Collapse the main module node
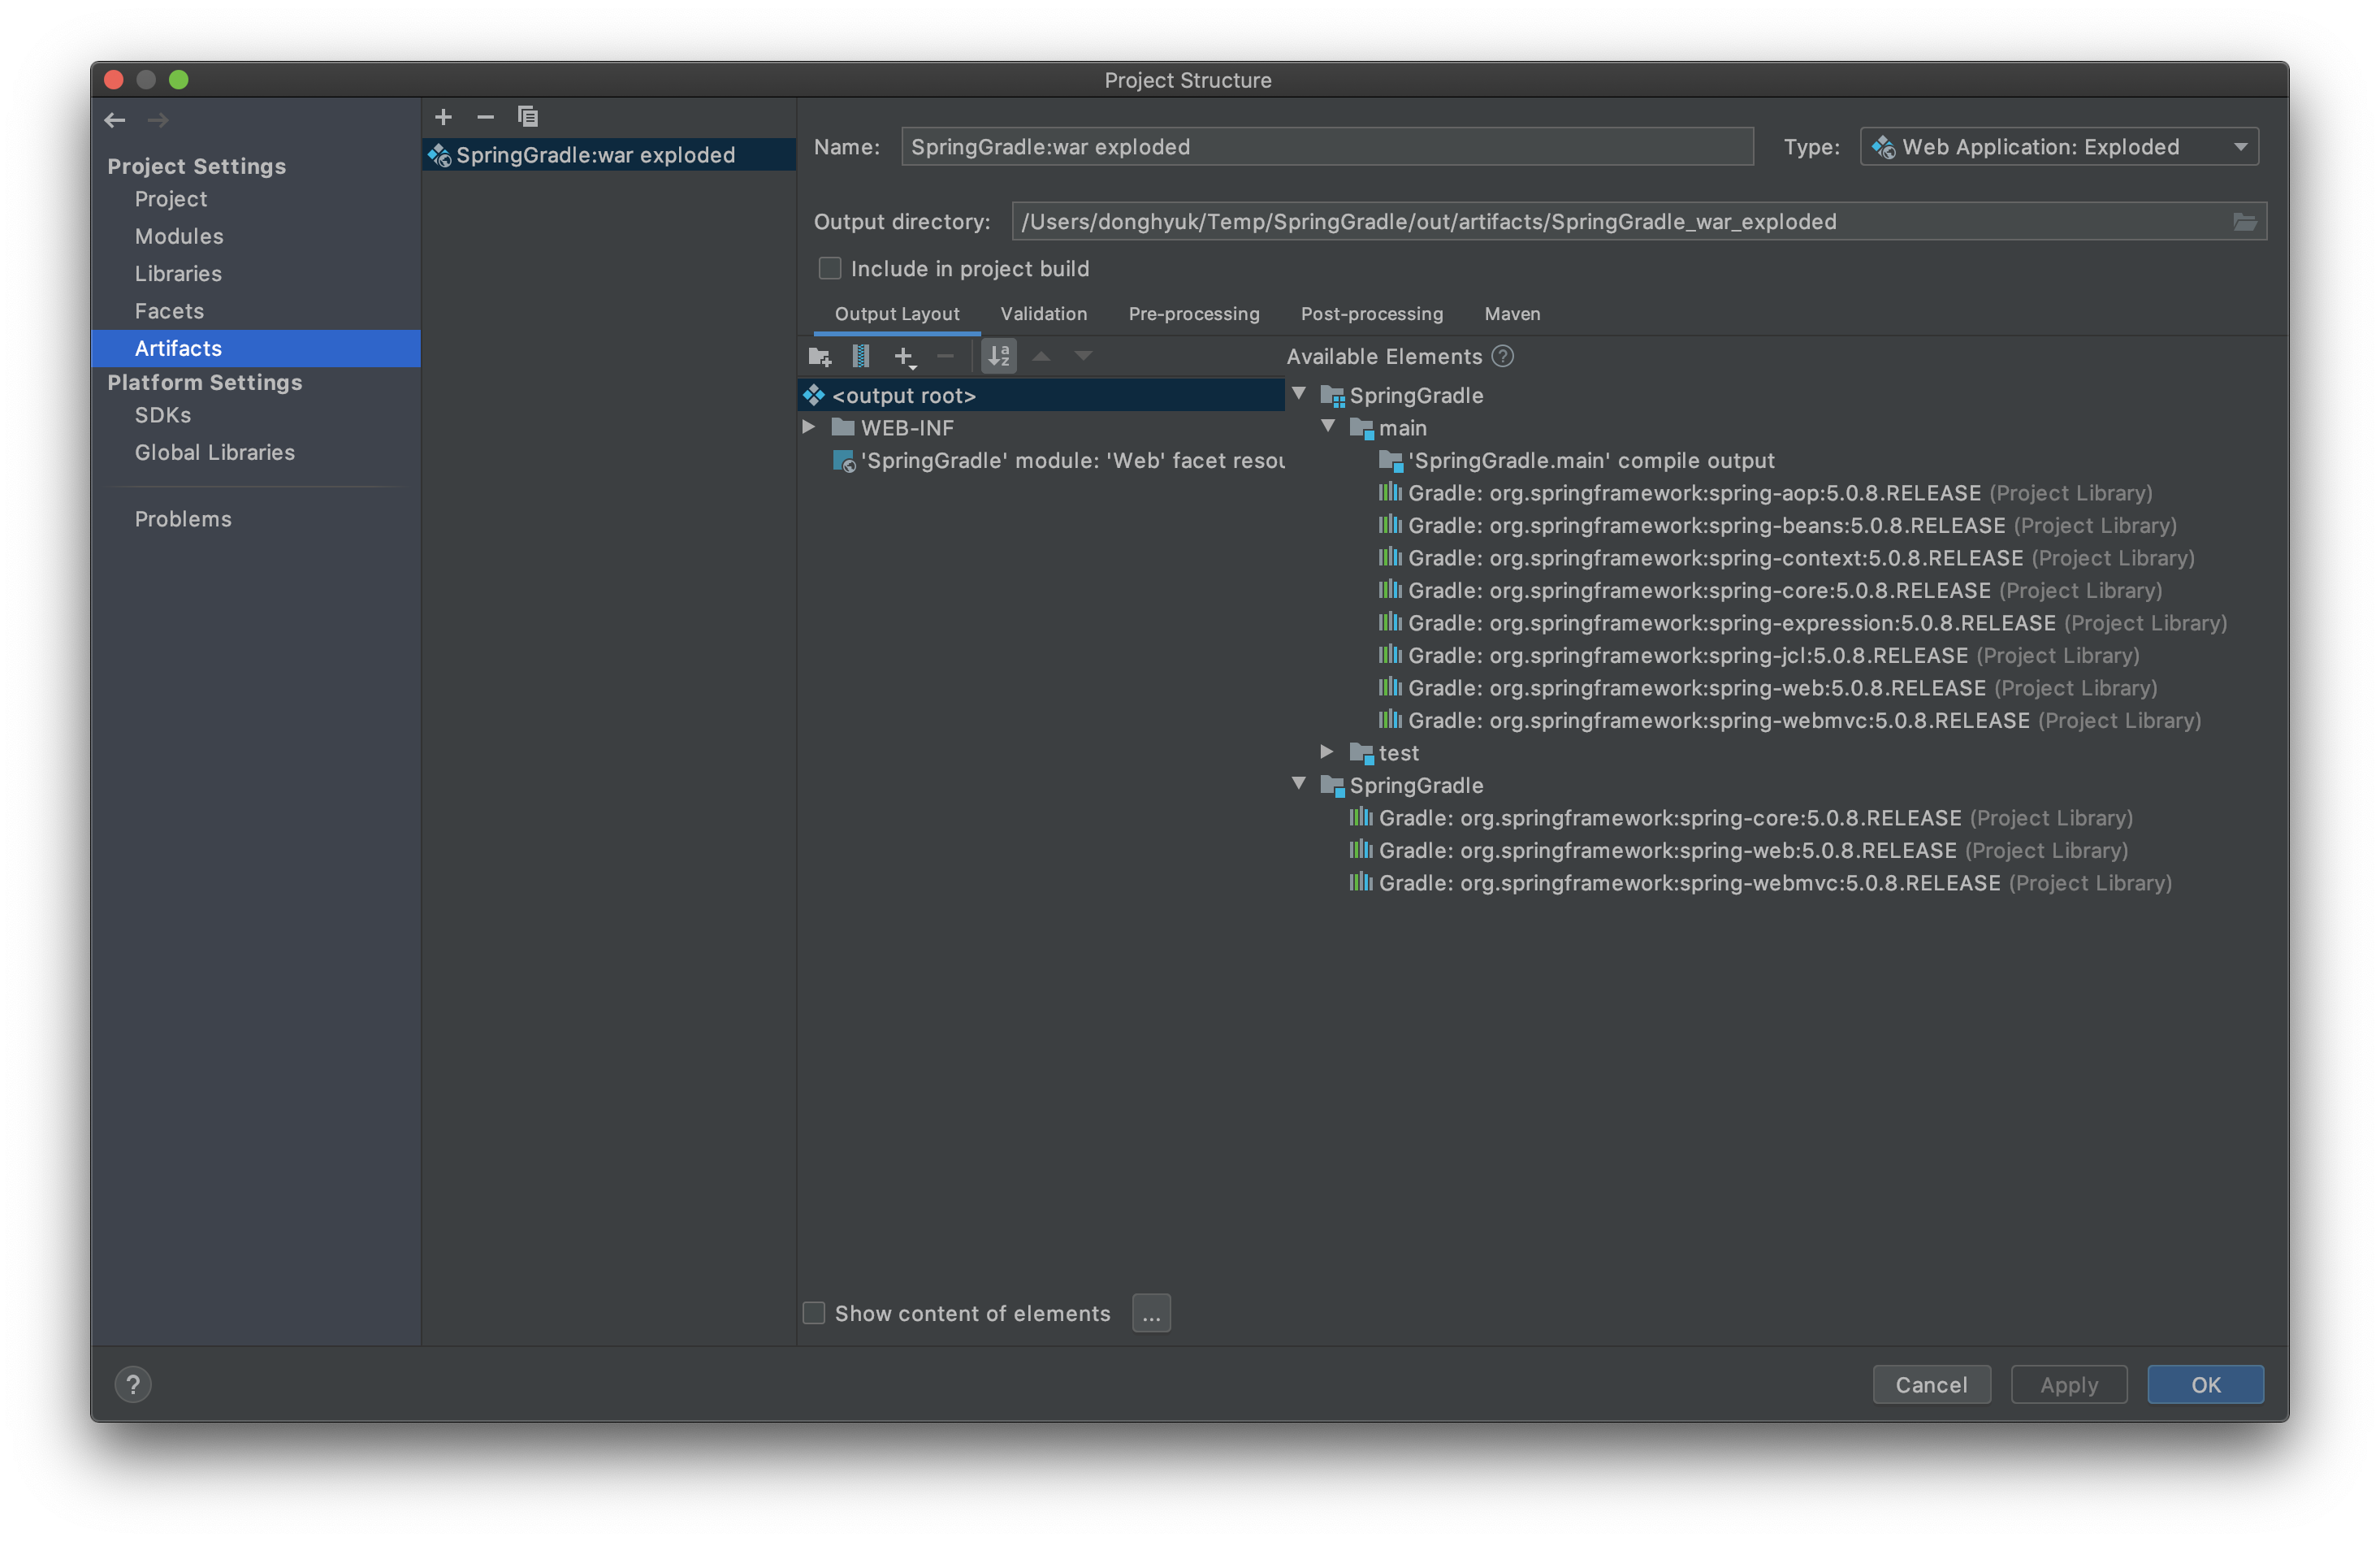The image size is (2380, 1542). pyautogui.click(x=1327, y=427)
